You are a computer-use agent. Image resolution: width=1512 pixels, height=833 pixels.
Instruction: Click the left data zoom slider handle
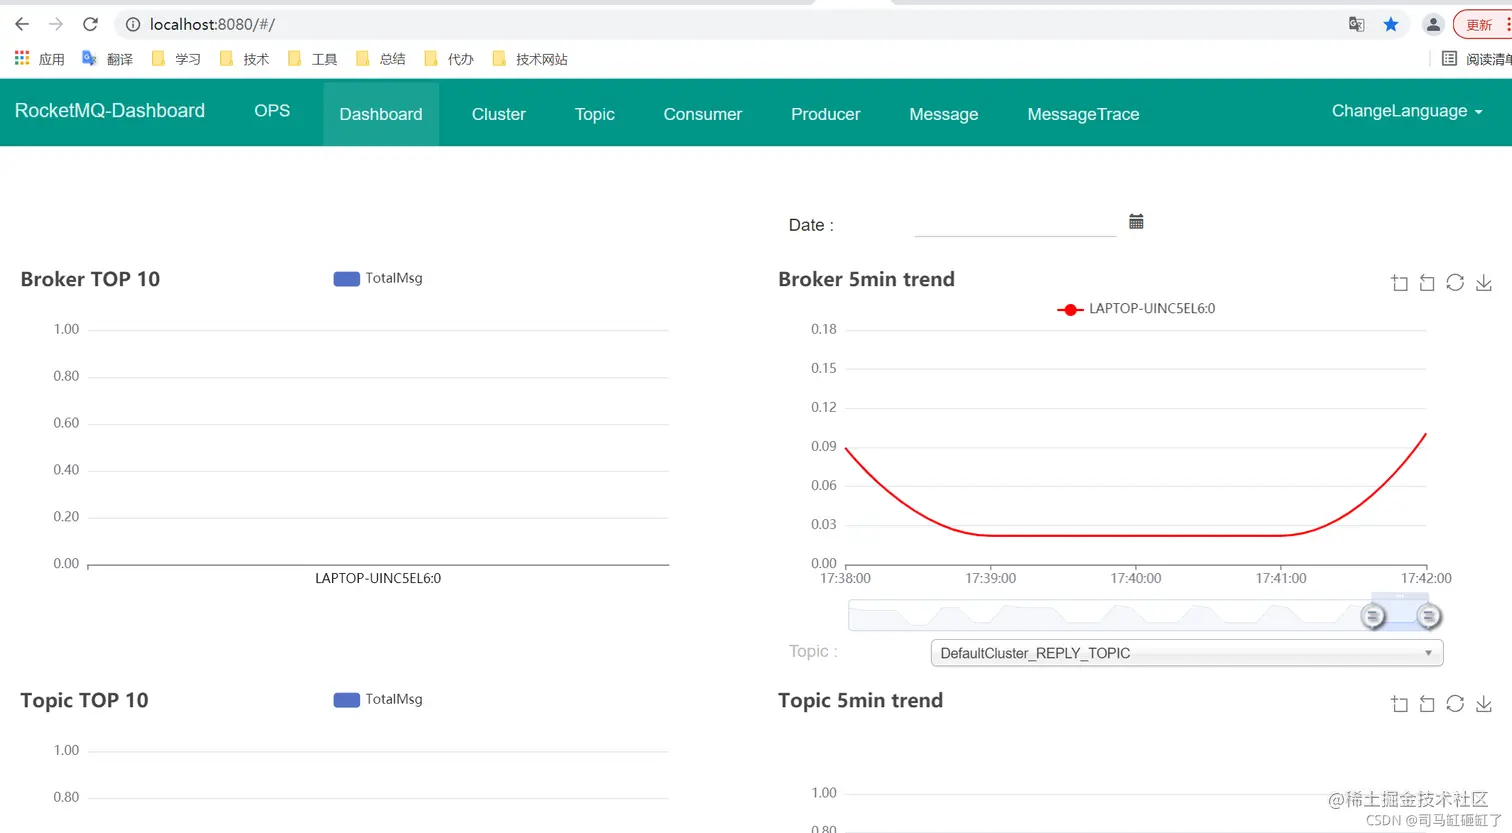pos(1373,616)
